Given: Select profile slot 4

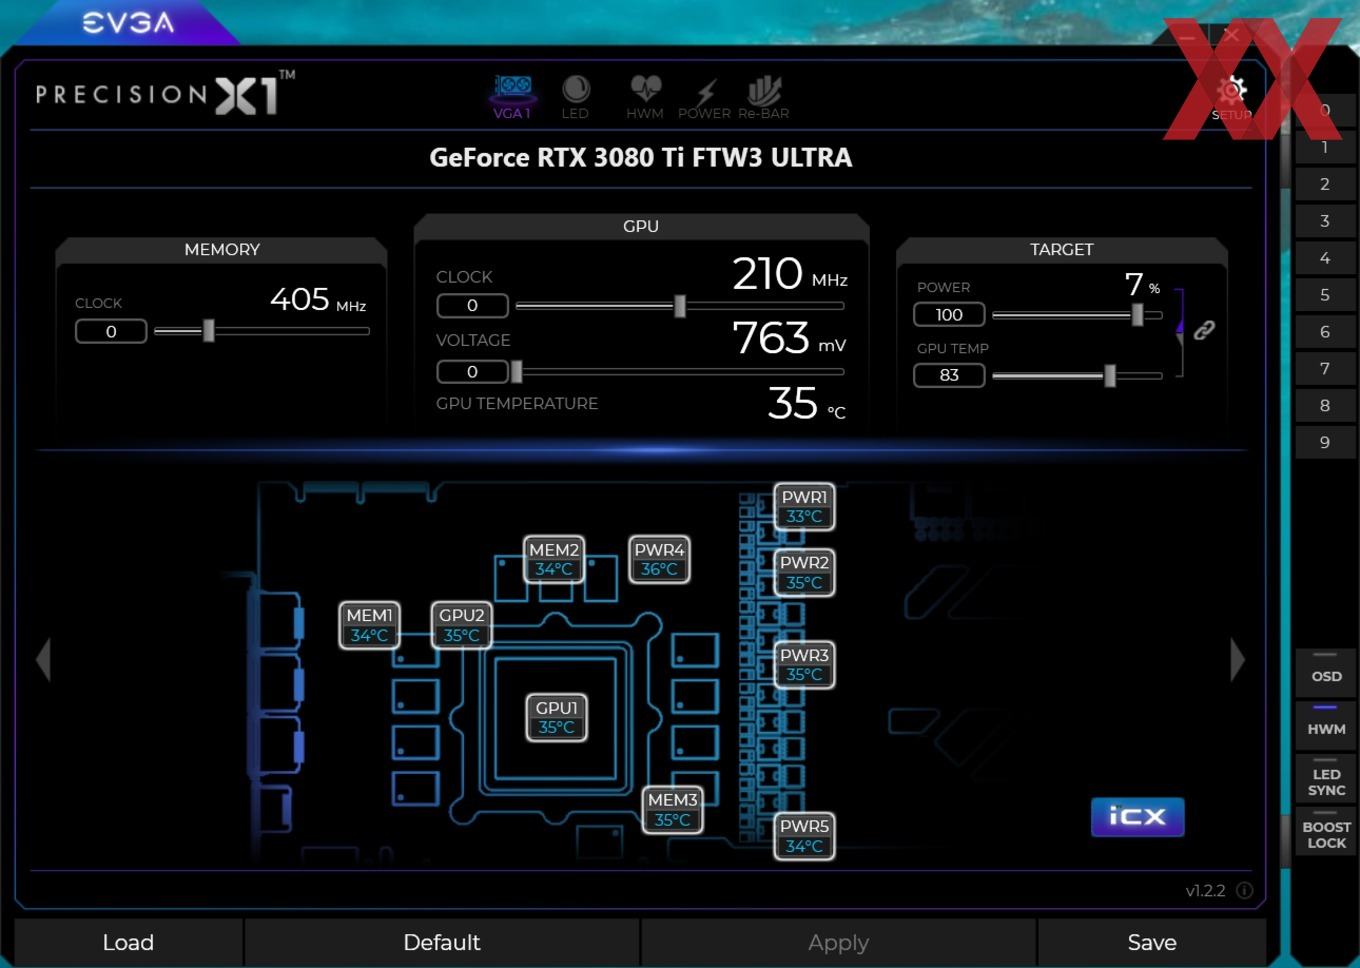Looking at the screenshot, I should pyautogui.click(x=1325, y=258).
